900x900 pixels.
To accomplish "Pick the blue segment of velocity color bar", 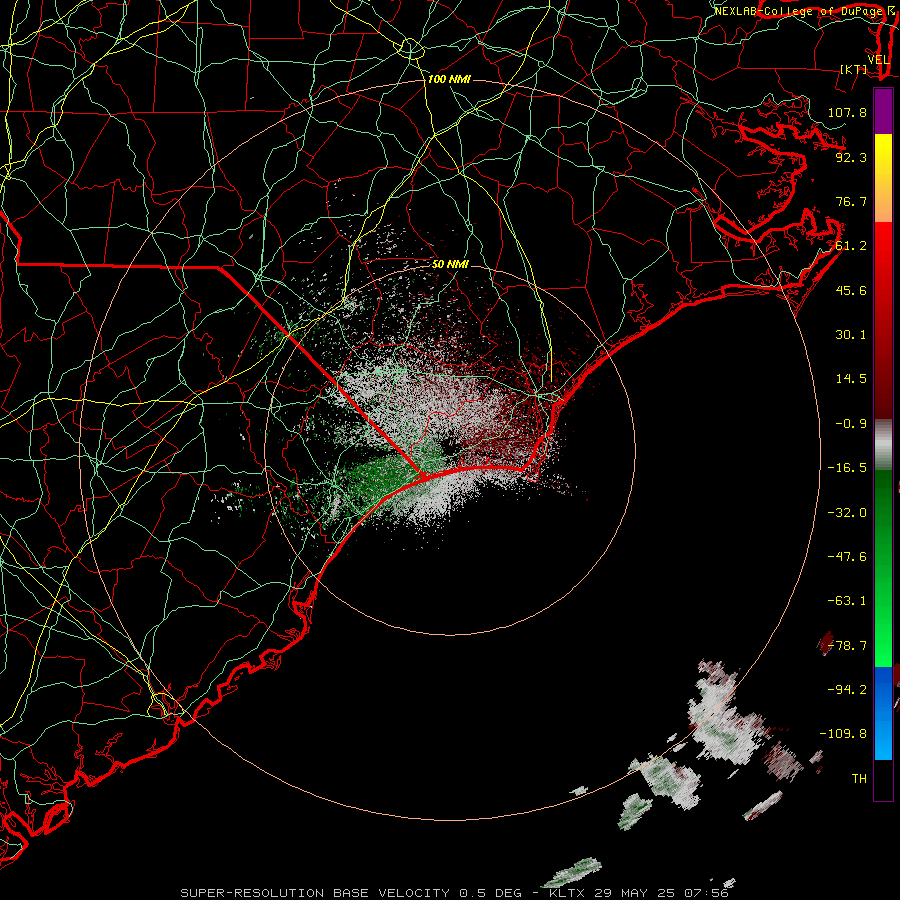I will pyautogui.click(x=883, y=713).
